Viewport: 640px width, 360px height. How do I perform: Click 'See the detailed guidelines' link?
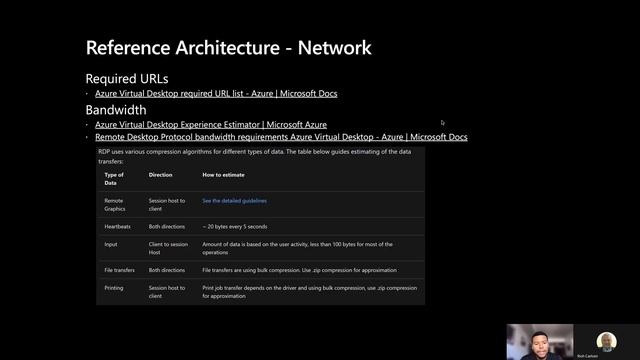click(234, 201)
